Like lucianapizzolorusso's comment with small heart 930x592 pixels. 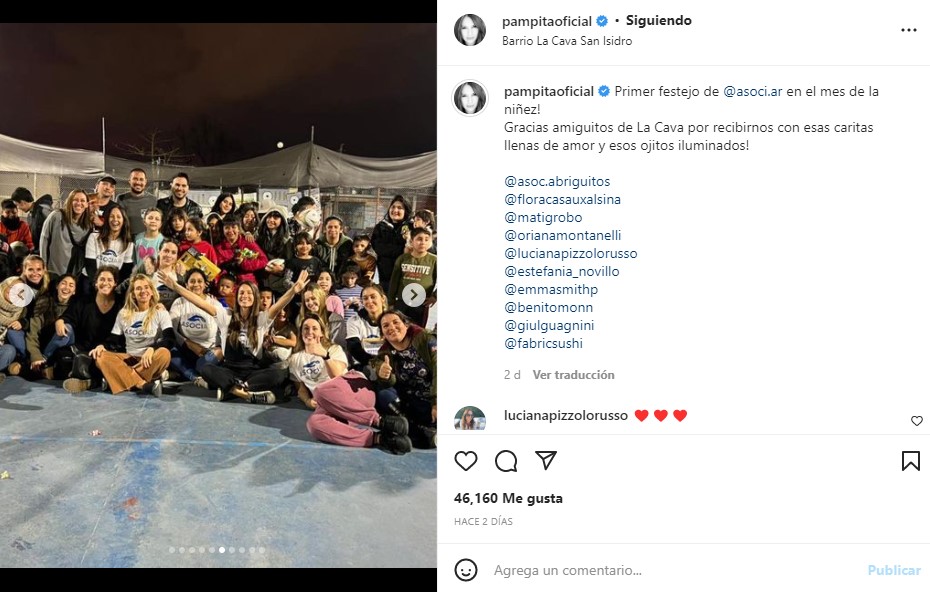(916, 421)
